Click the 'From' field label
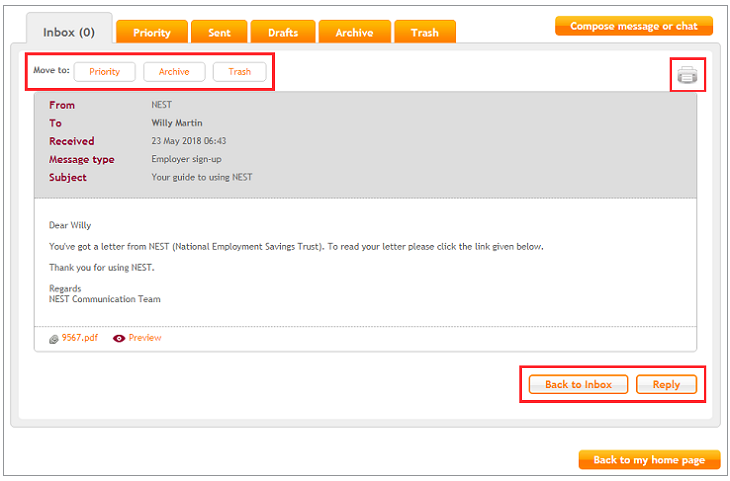 (62, 105)
